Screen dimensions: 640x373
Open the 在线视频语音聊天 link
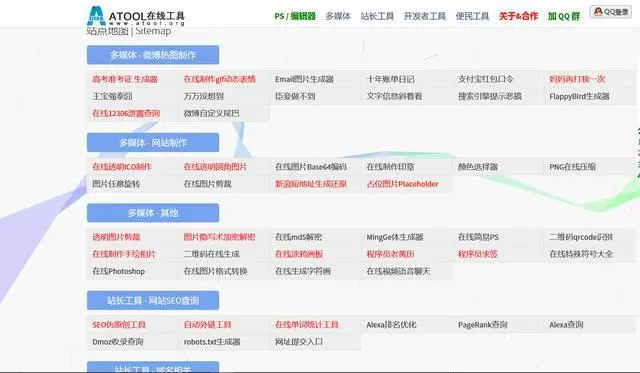click(x=398, y=271)
